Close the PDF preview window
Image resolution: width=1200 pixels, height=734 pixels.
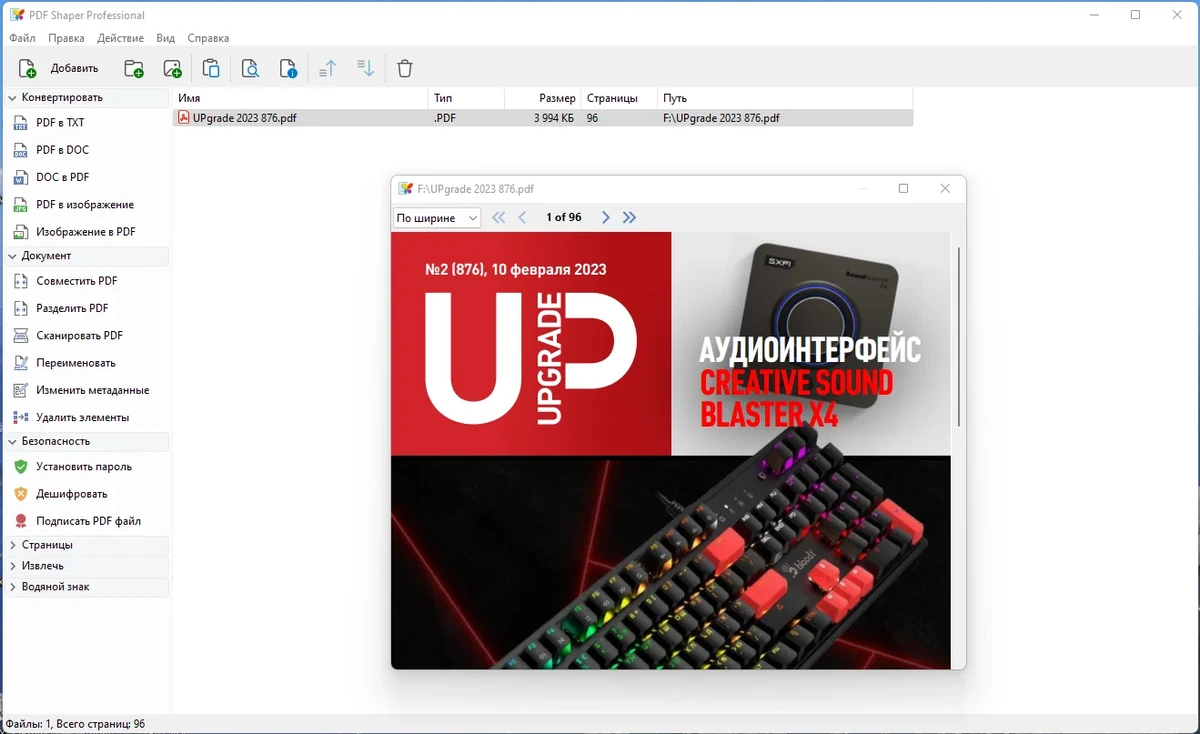(945, 188)
